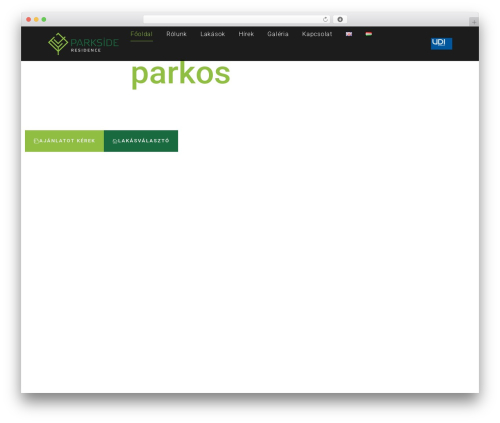Open the Galéria navigation link
Viewport: 500px width, 423px height.
(x=278, y=34)
